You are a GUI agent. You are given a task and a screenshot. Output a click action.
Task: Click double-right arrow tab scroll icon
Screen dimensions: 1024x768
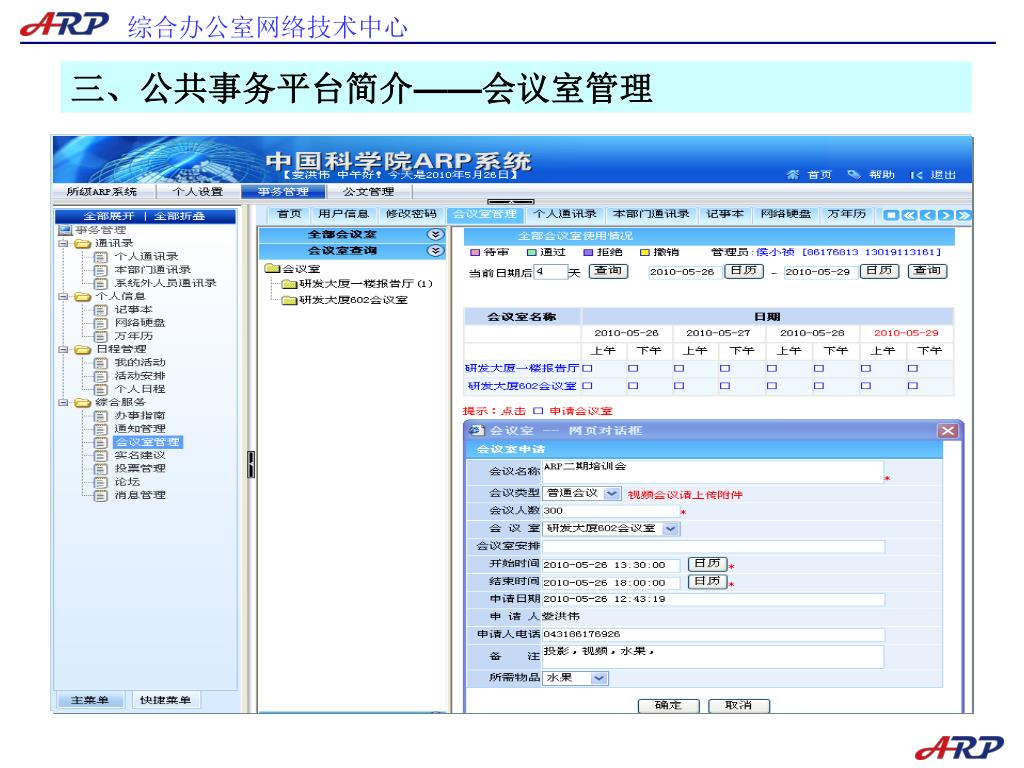(963, 215)
